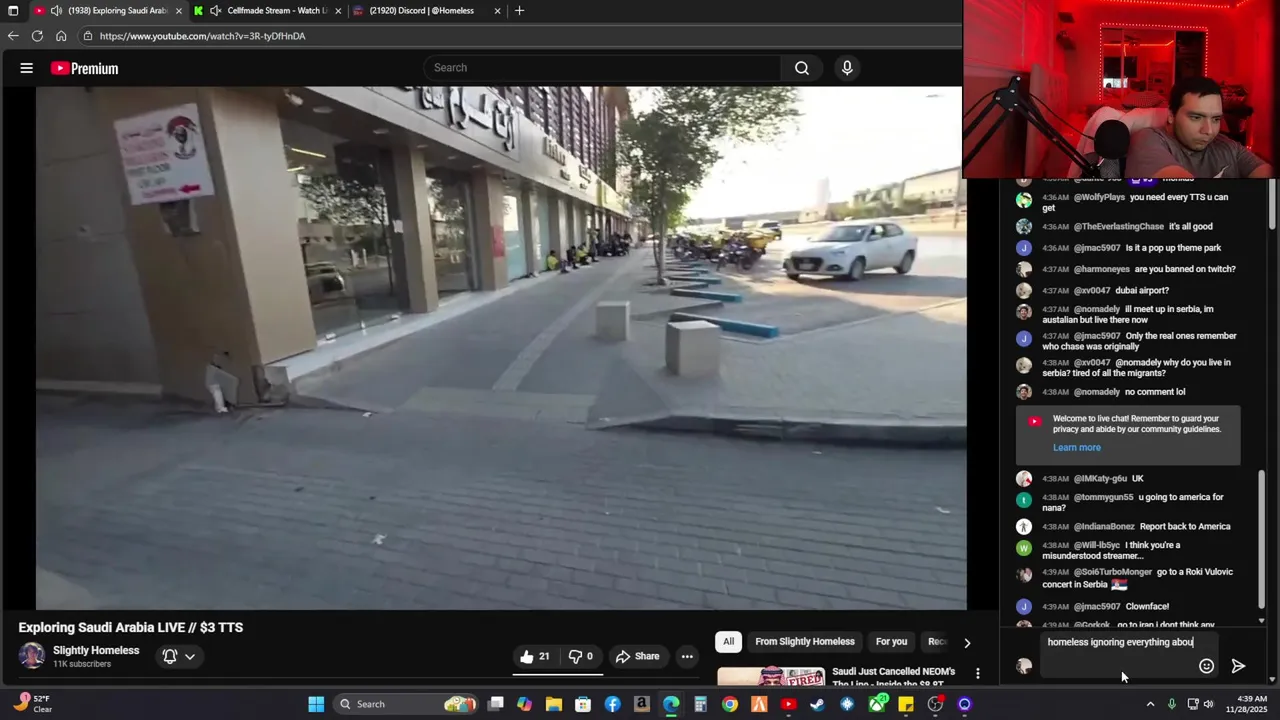Click the @tommygun55 chat username
1280x720 pixels.
pos(1104,497)
